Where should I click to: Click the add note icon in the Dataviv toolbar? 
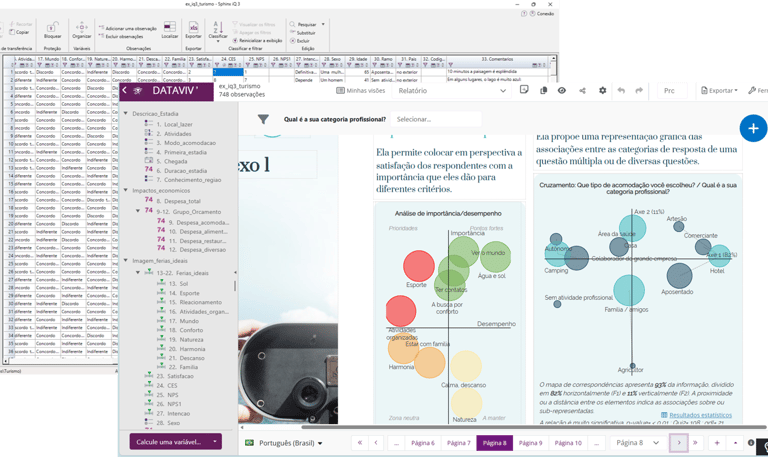(524, 90)
